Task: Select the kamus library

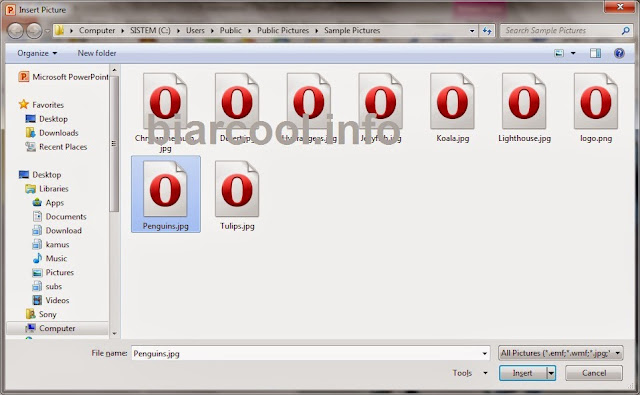Action: pos(51,244)
